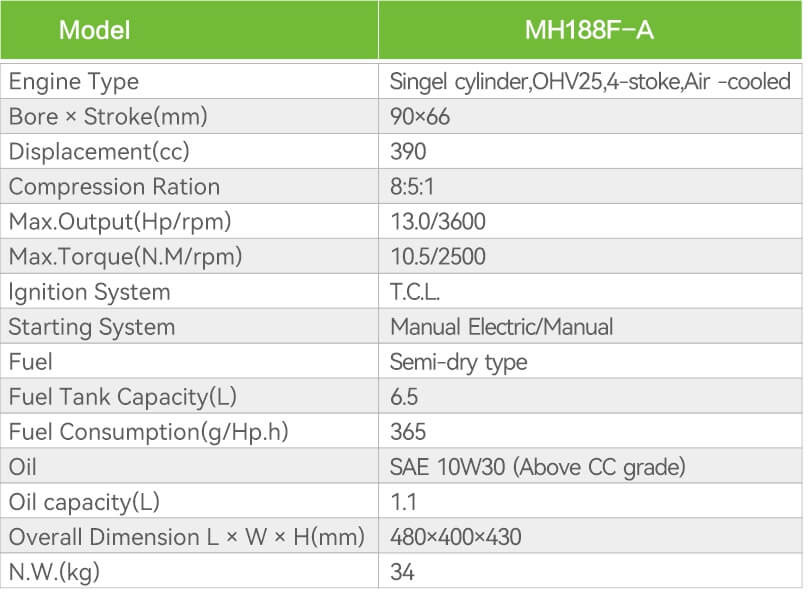Select the Max.Output value 13.0/3600
808x595 pixels.
click(438, 222)
